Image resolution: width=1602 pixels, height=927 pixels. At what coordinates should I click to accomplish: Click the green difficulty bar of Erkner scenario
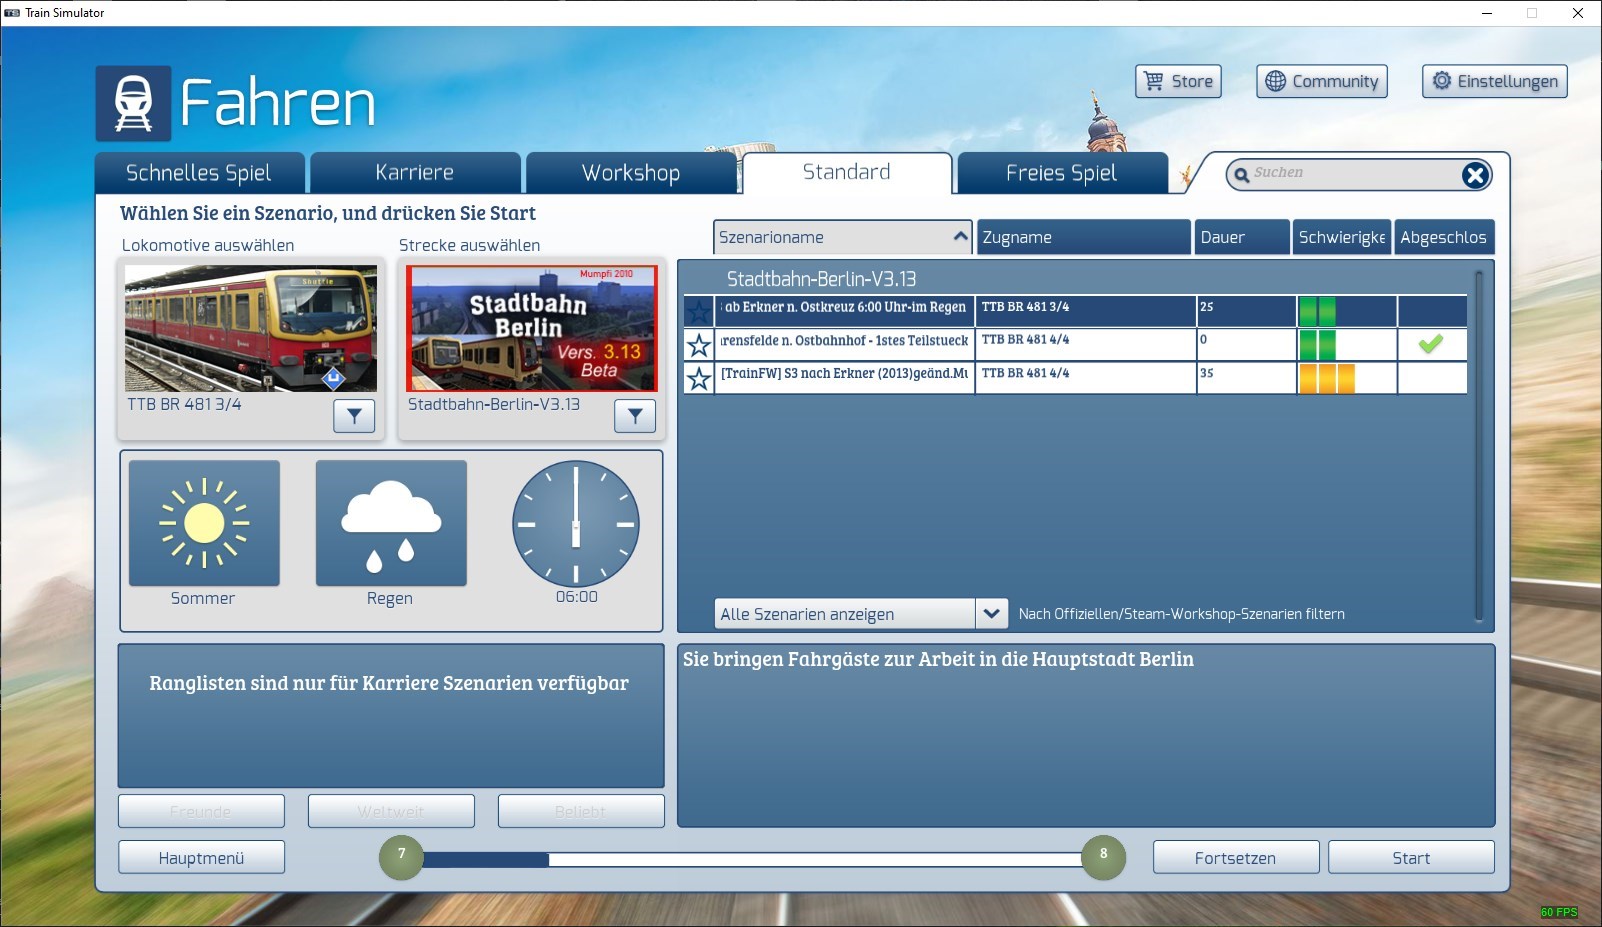click(1317, 311)
